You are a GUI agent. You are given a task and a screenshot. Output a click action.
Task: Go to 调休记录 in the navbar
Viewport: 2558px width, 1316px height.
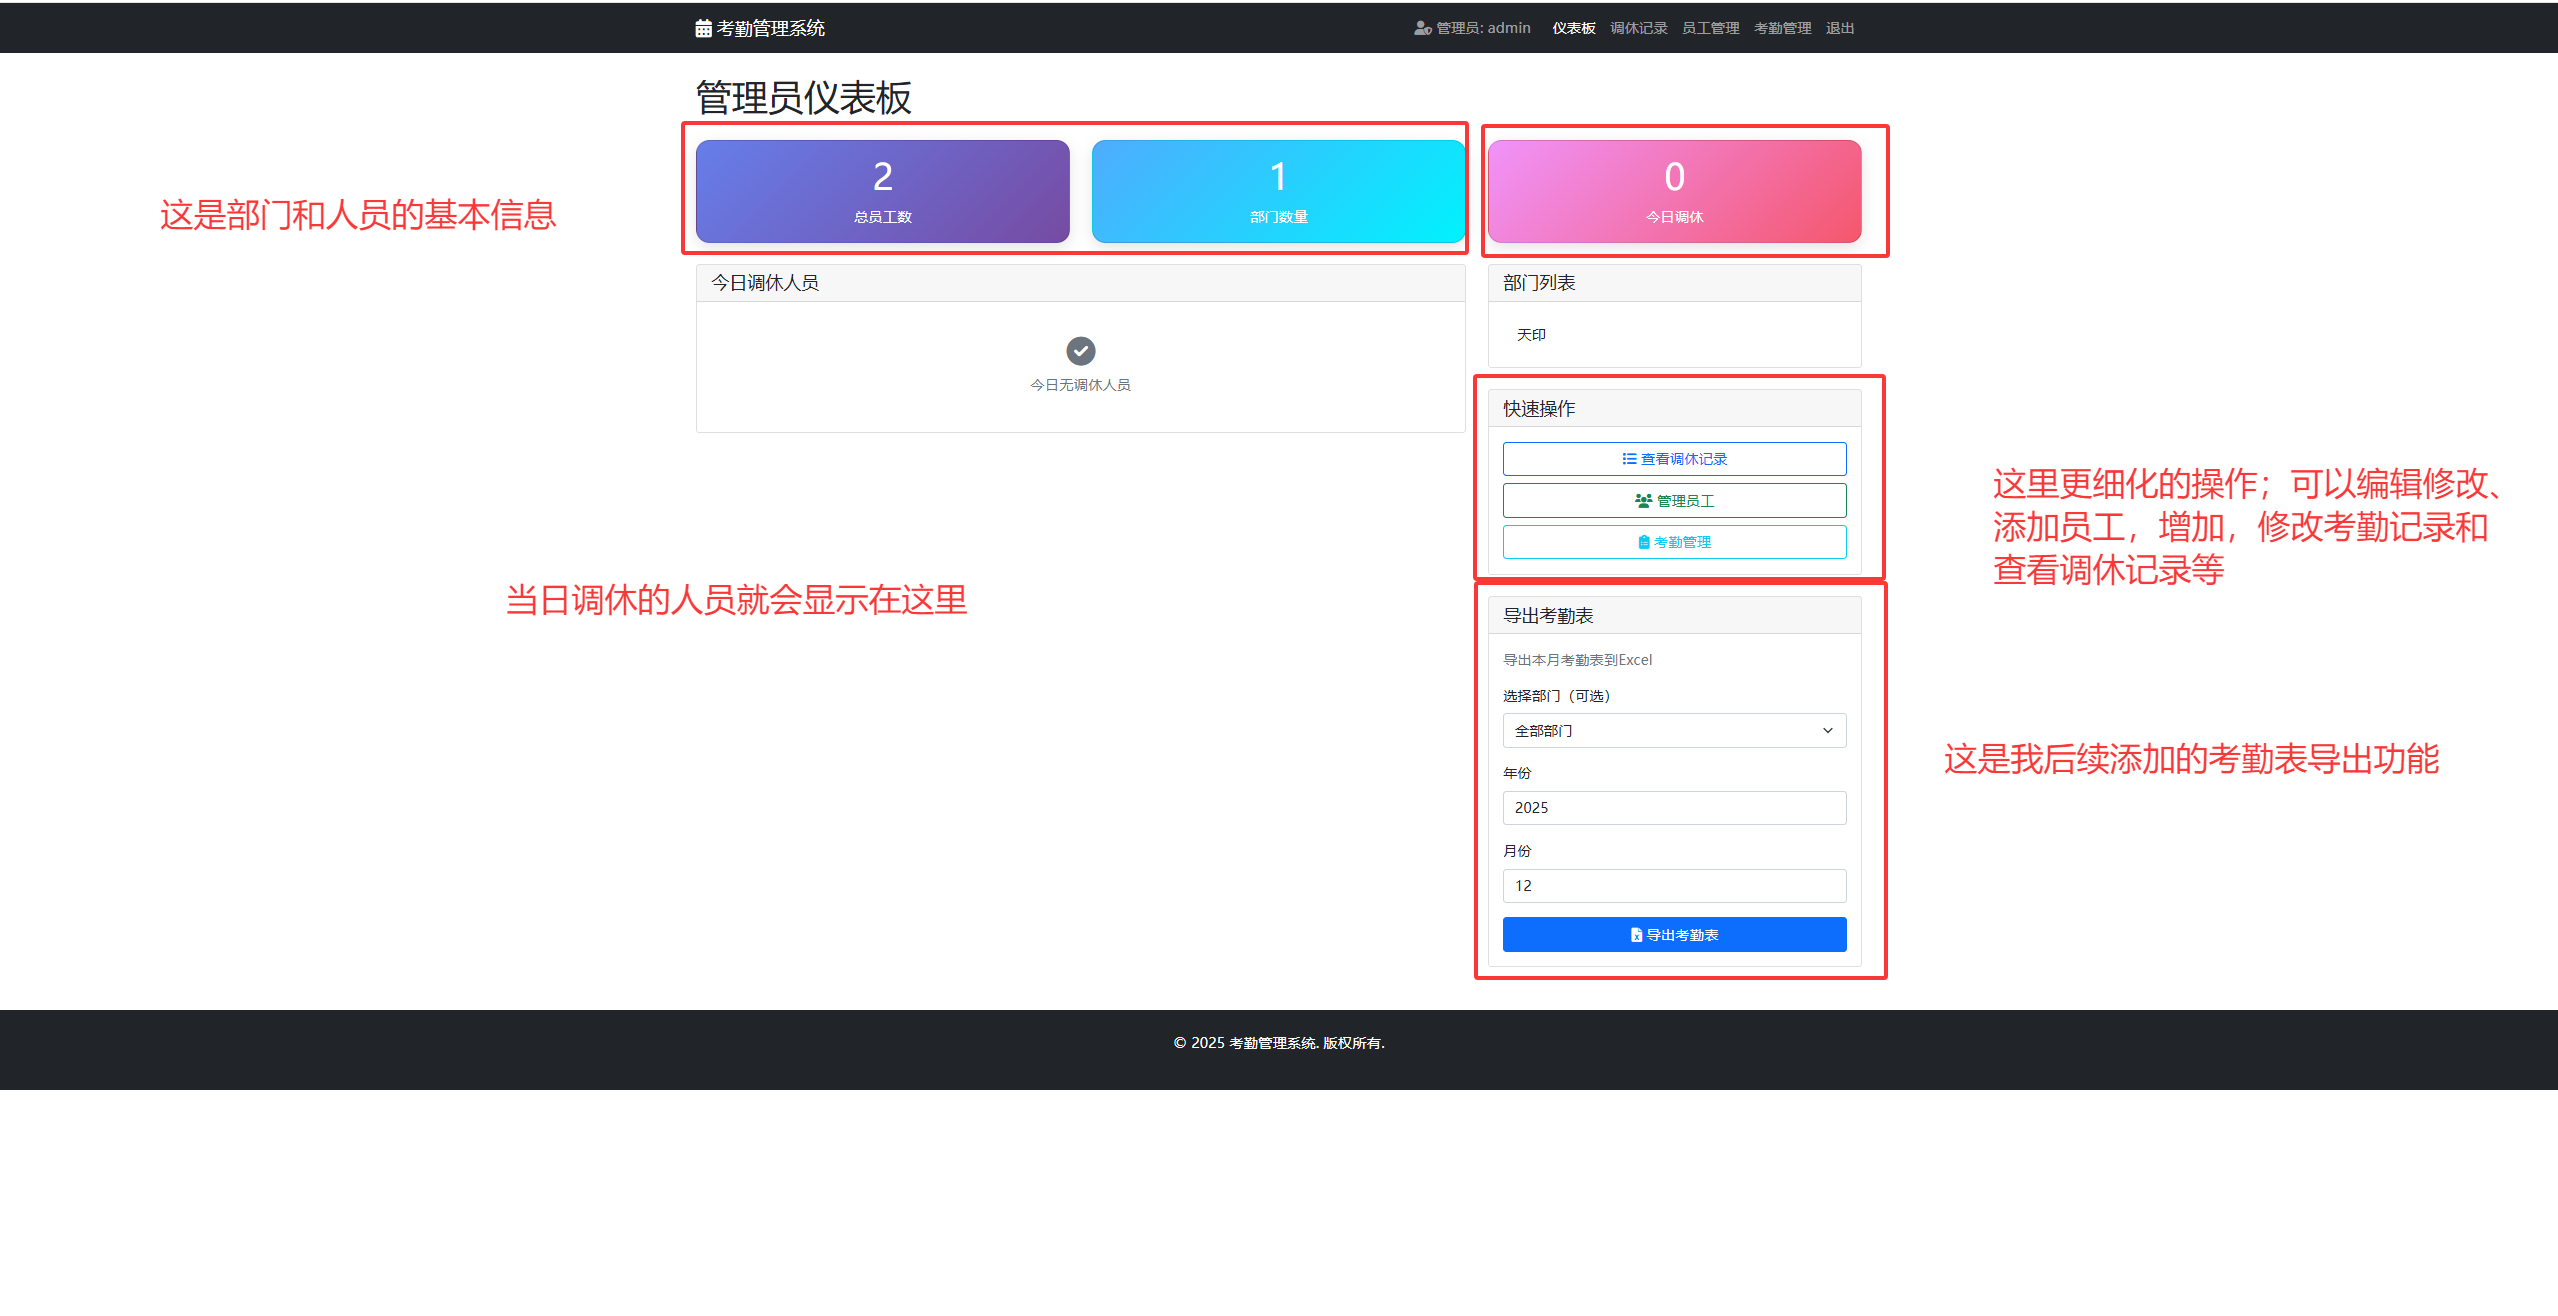pos(1638,28)
